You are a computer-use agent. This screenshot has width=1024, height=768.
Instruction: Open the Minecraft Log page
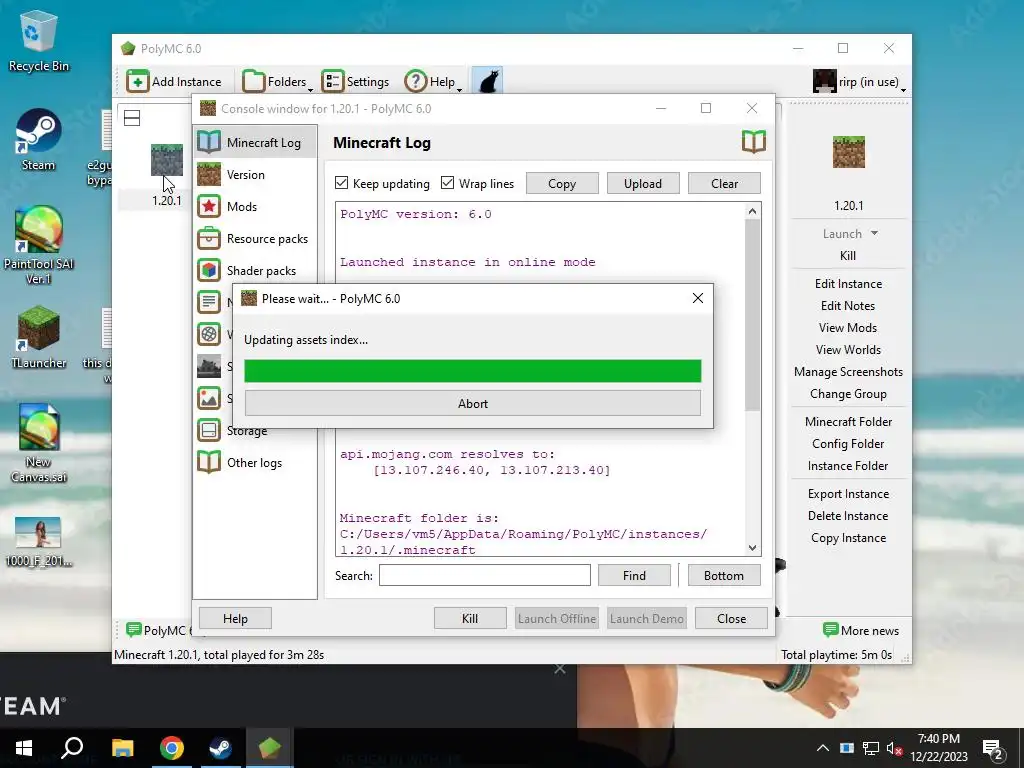coord(255,142)
